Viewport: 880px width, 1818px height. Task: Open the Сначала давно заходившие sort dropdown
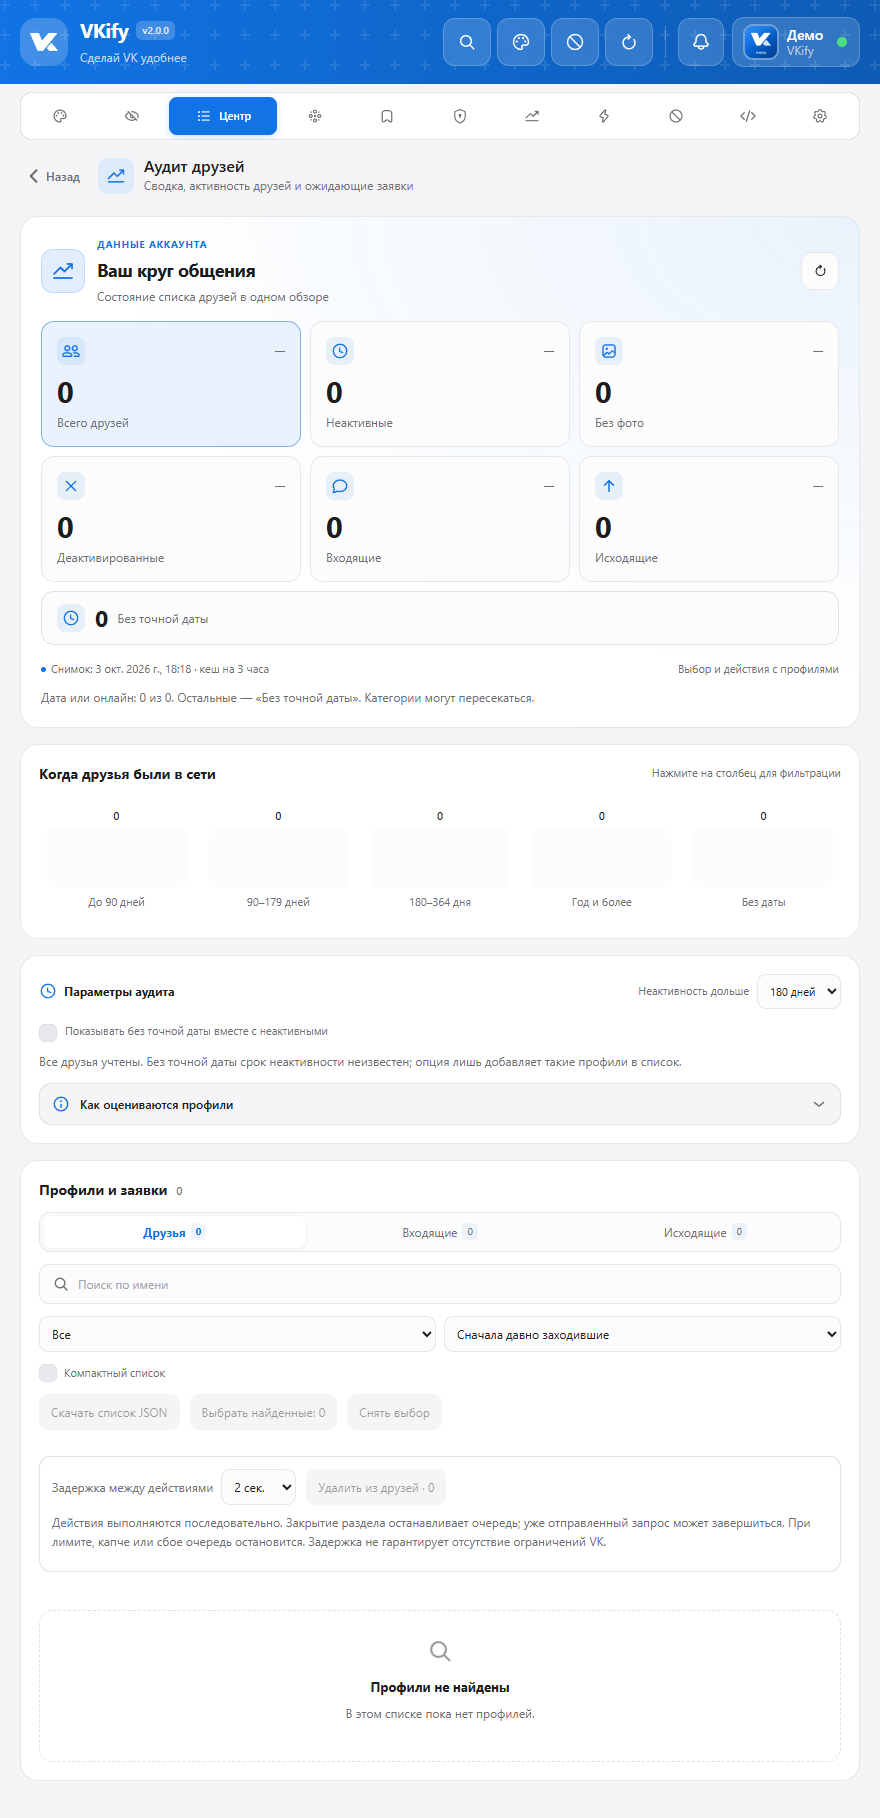coord(642,1334)
